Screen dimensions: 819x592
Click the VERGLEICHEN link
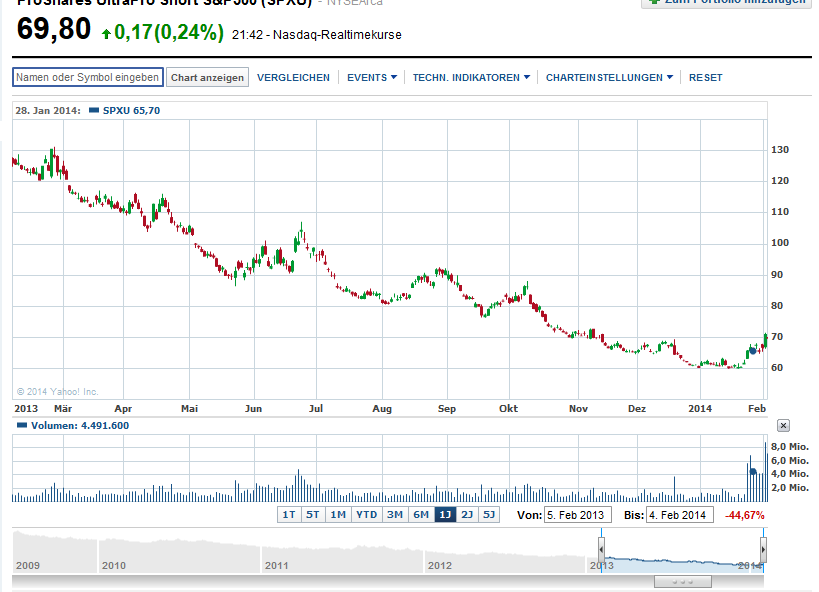(294, 77)
